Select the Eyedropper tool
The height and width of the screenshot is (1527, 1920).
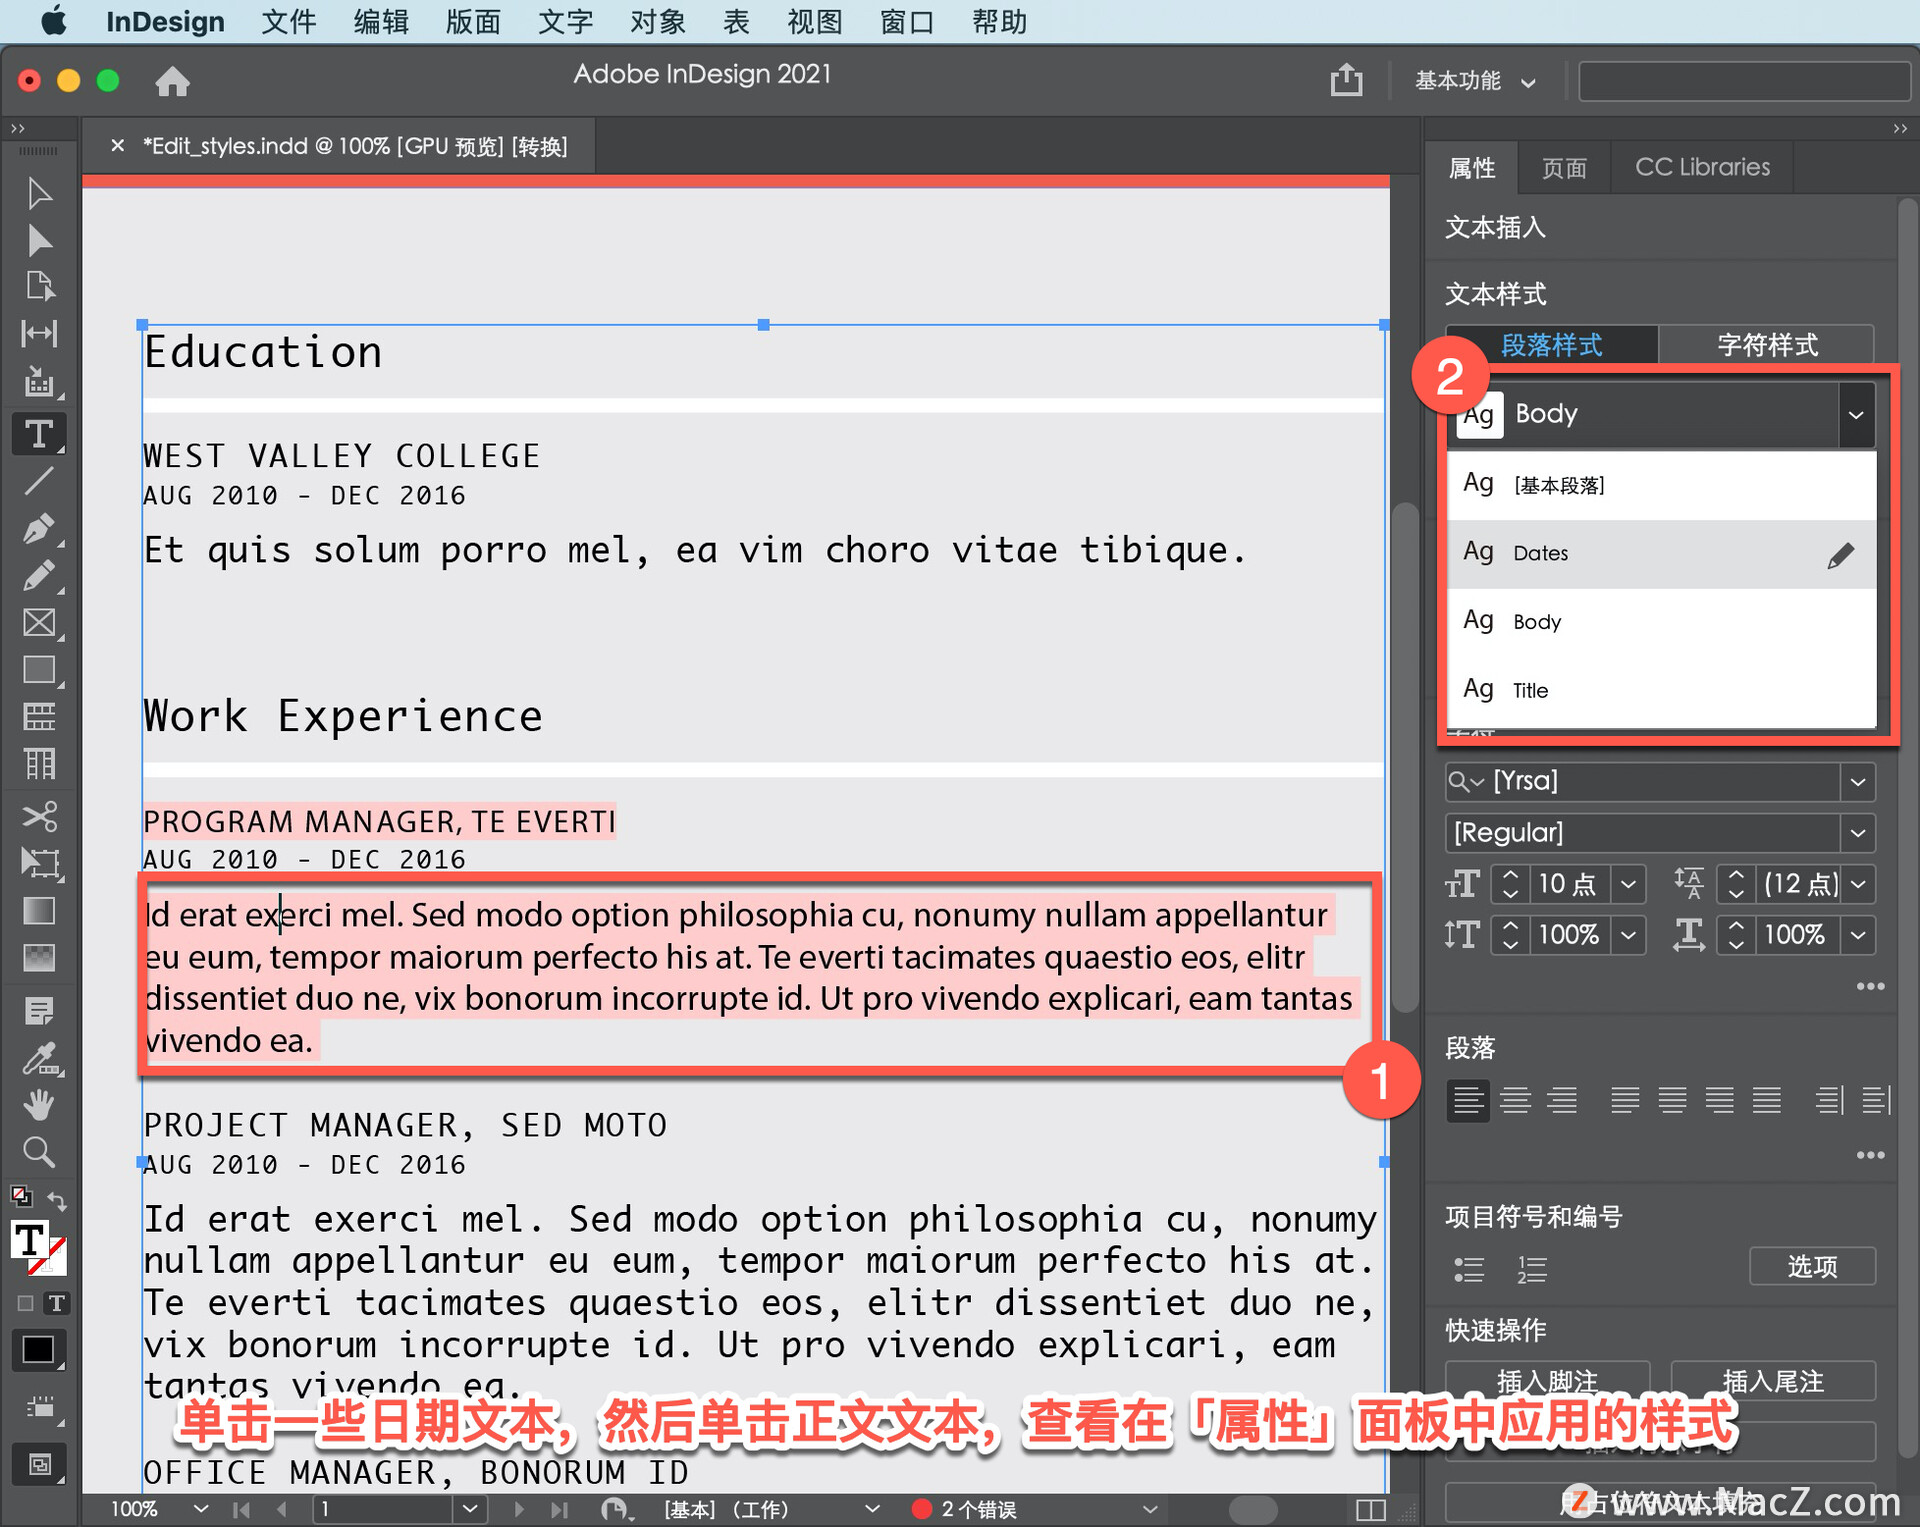39,1058
